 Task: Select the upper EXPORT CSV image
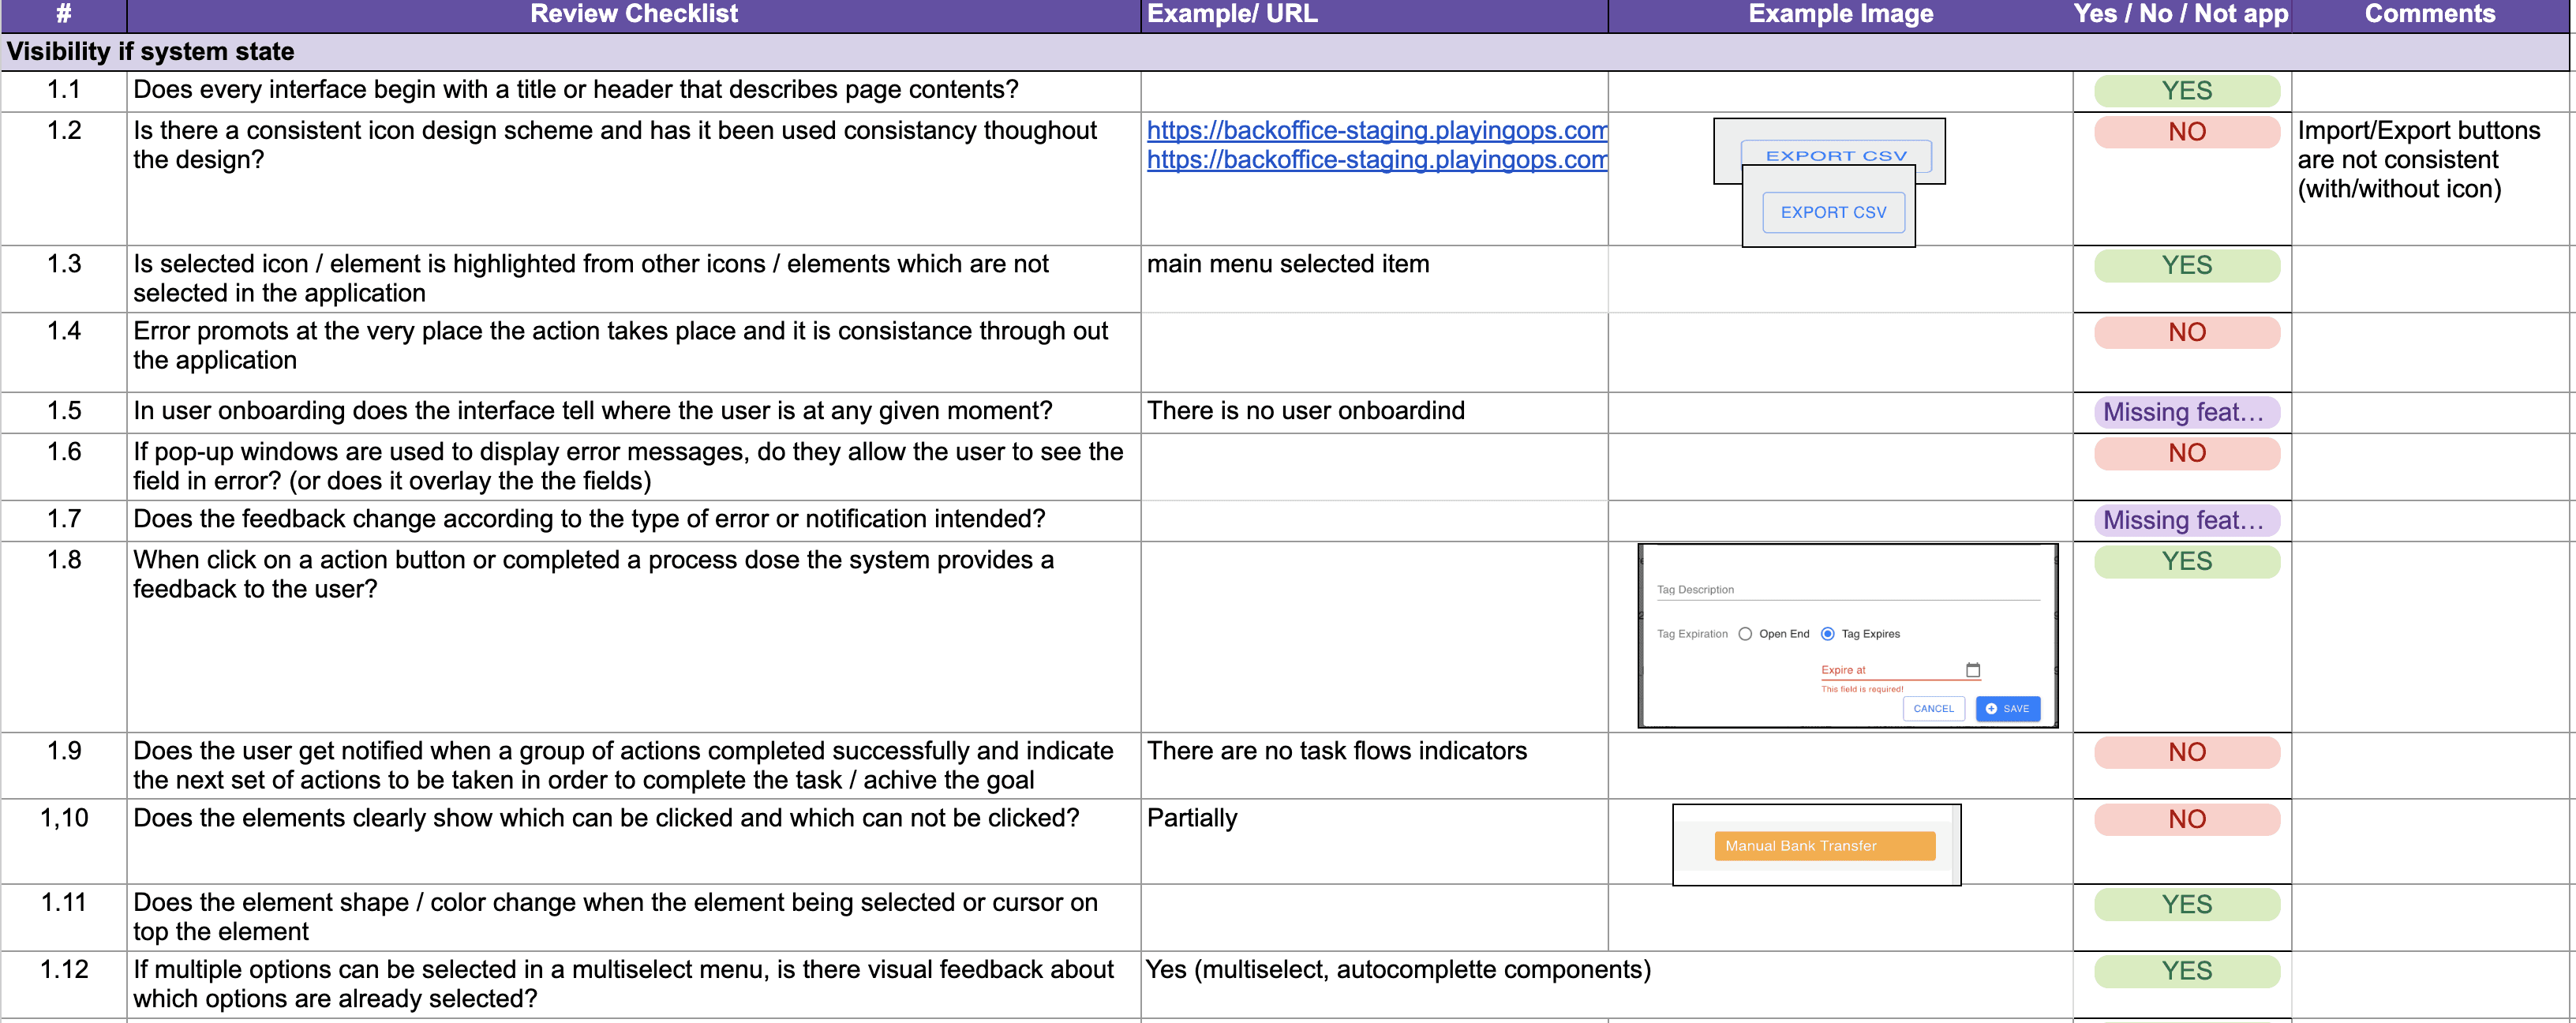[x=1835, y=153]
